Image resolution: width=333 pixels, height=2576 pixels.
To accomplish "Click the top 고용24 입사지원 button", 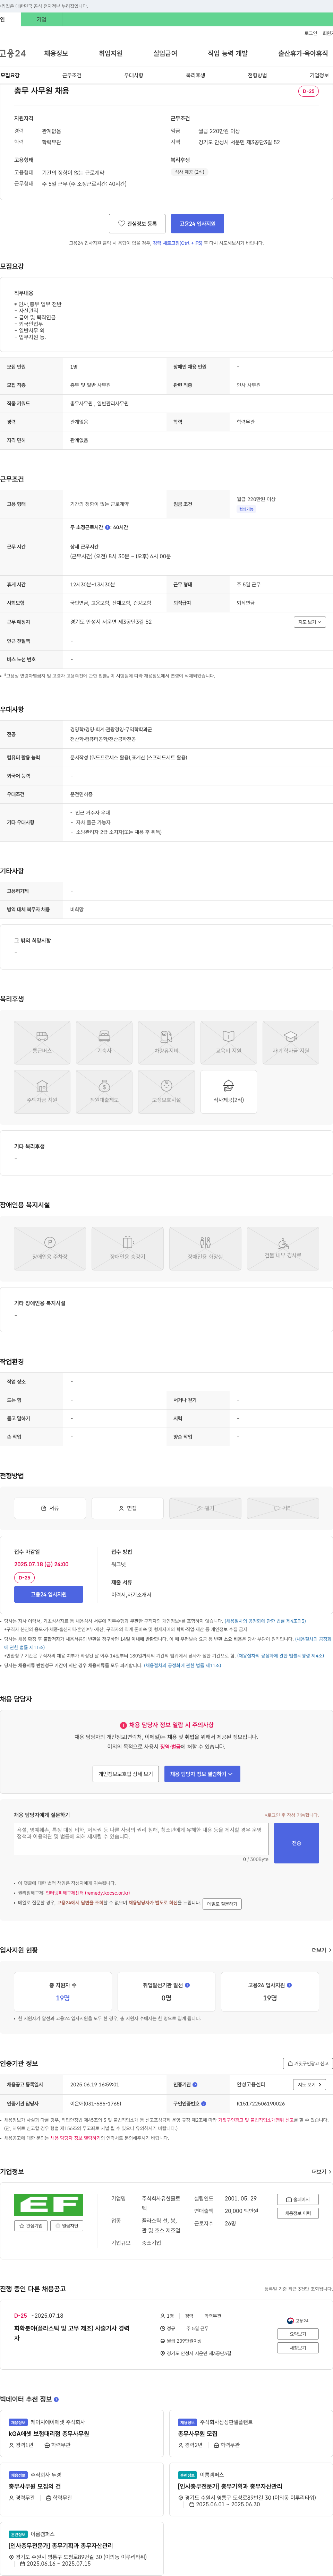I will pos(197,224).
